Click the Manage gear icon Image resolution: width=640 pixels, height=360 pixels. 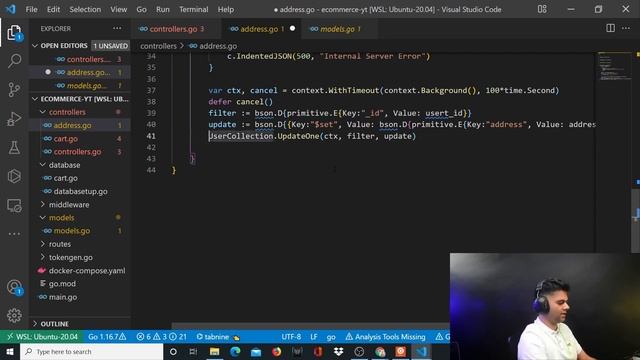(14, 315)
